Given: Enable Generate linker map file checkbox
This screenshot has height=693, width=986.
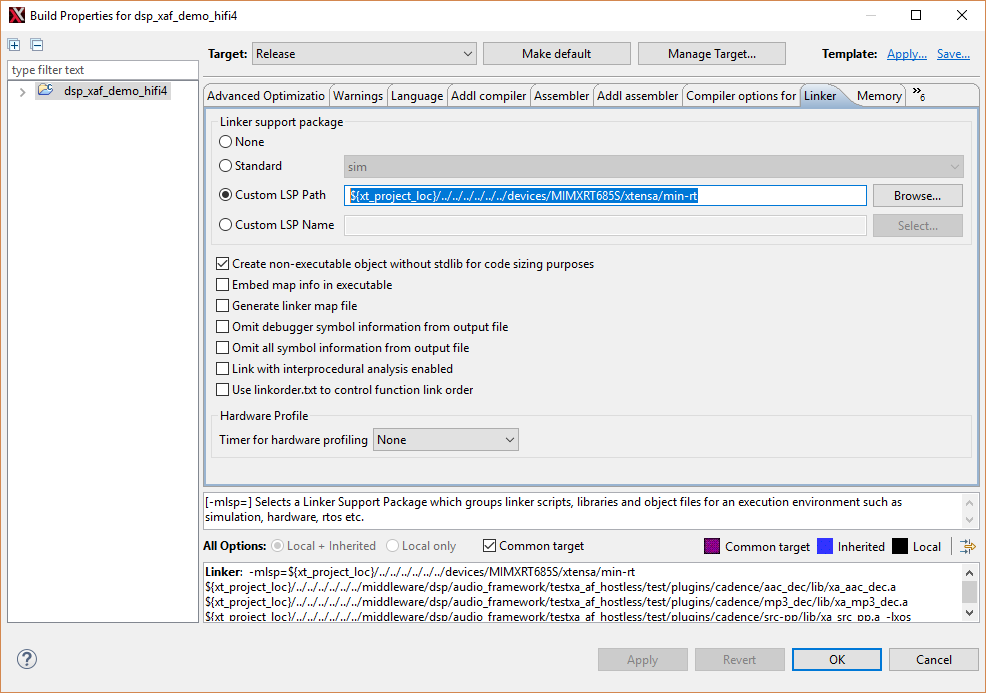Looking at the screenshot, I should (x=223, y=306).
